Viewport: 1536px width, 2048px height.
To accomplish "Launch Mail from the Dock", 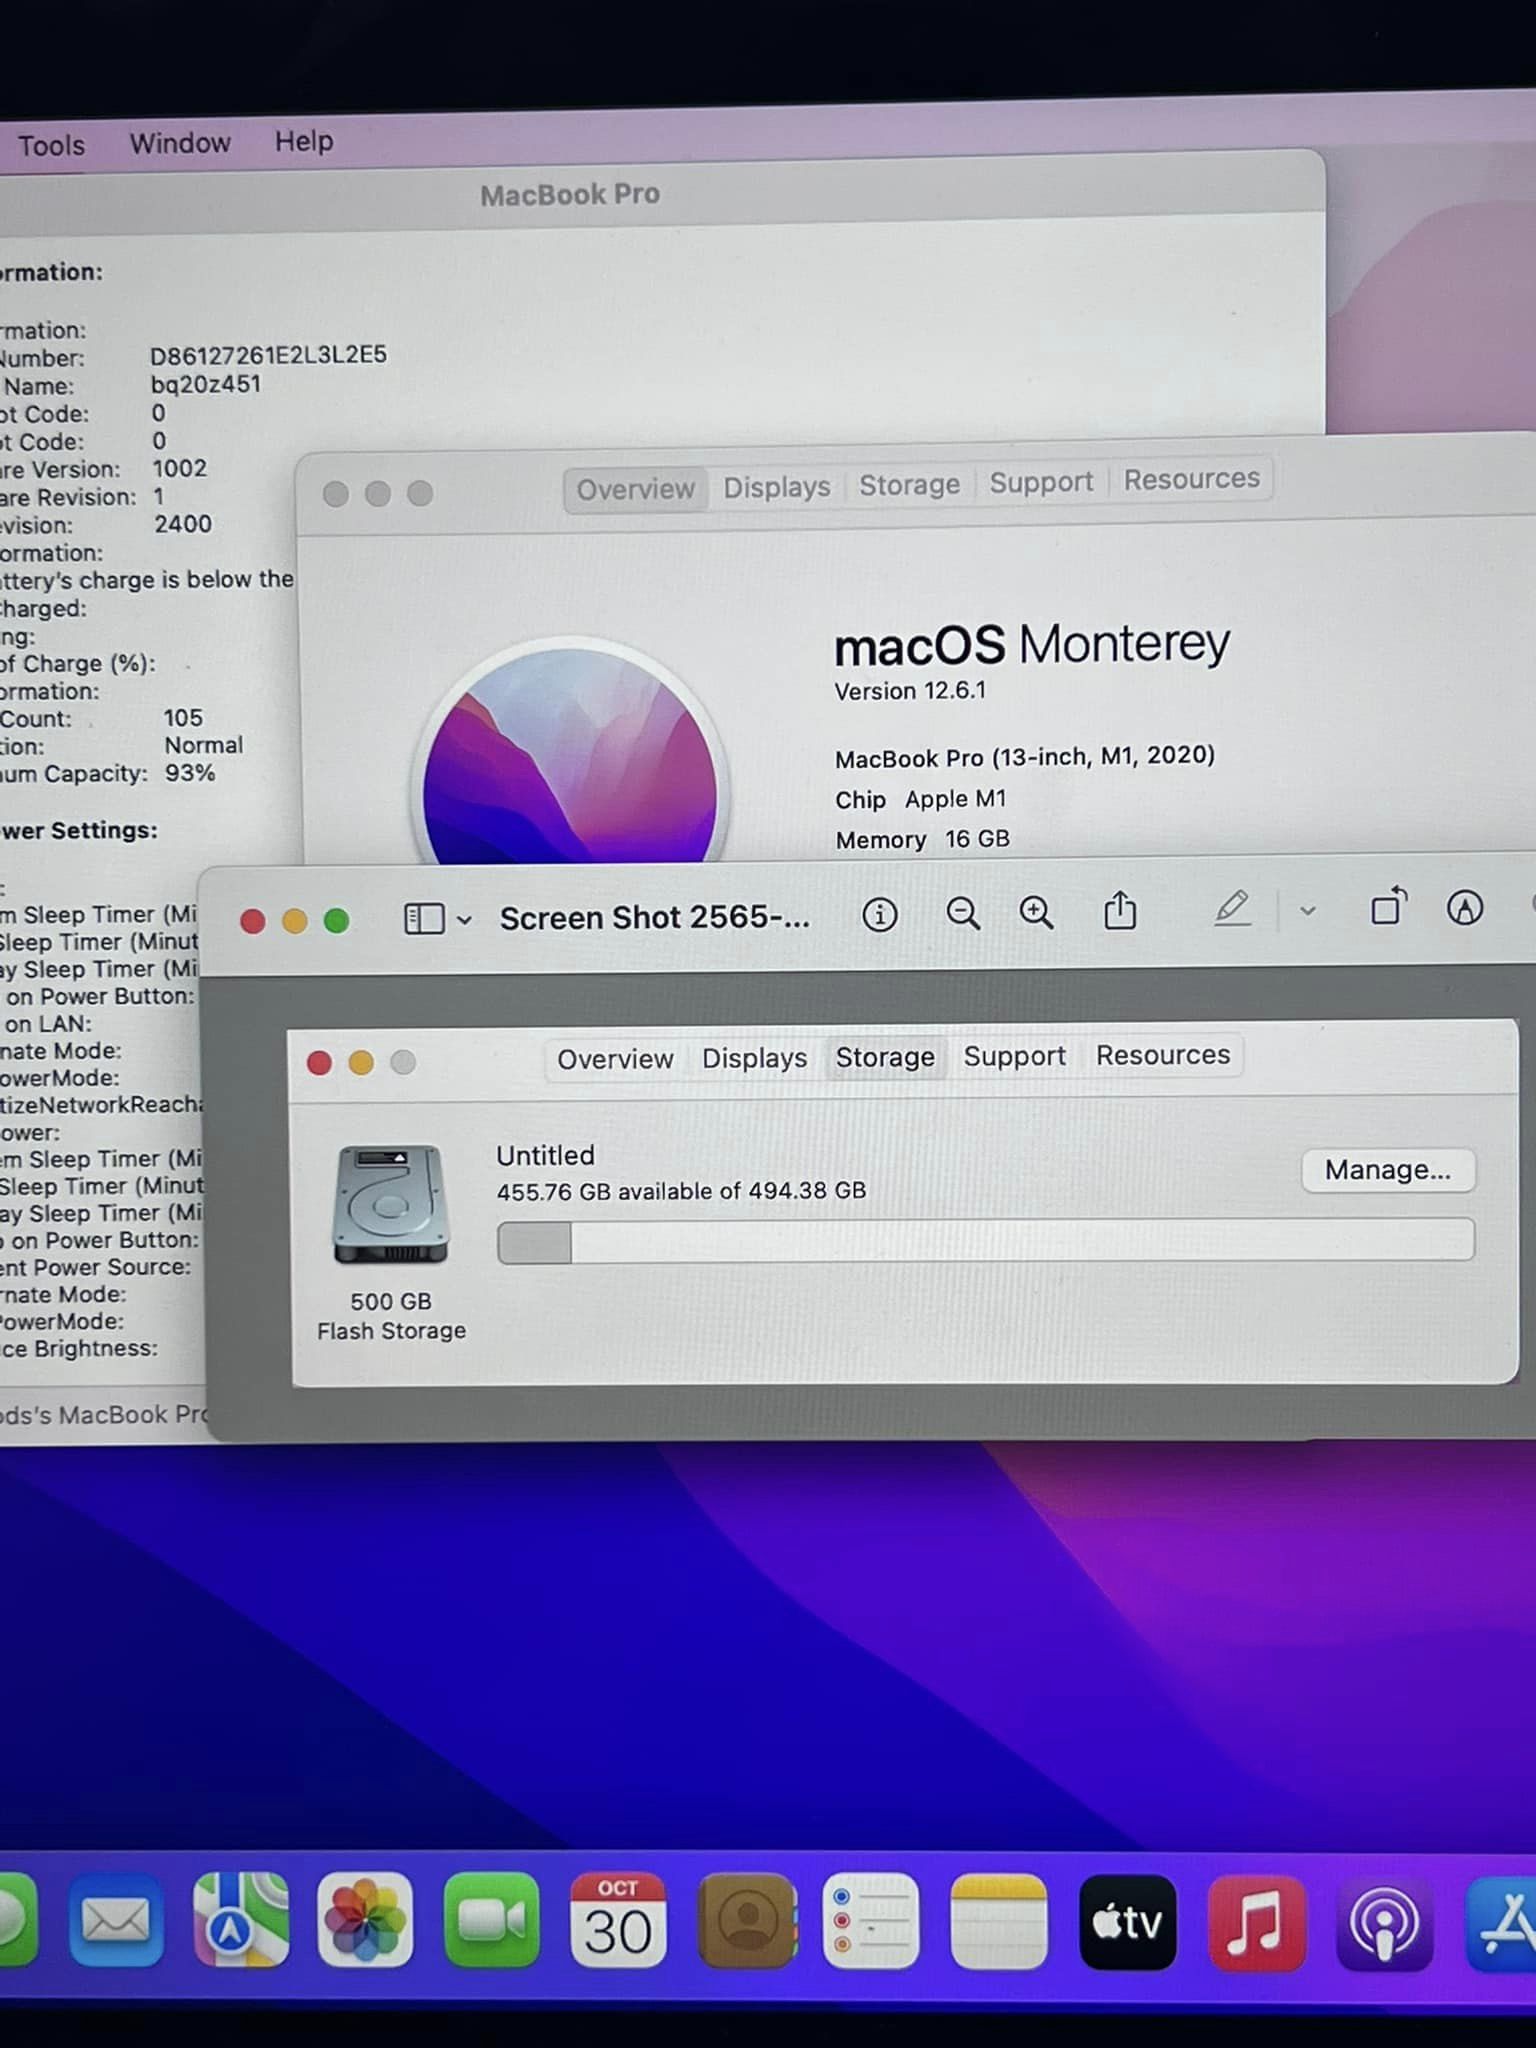I will pos(116,1921).
